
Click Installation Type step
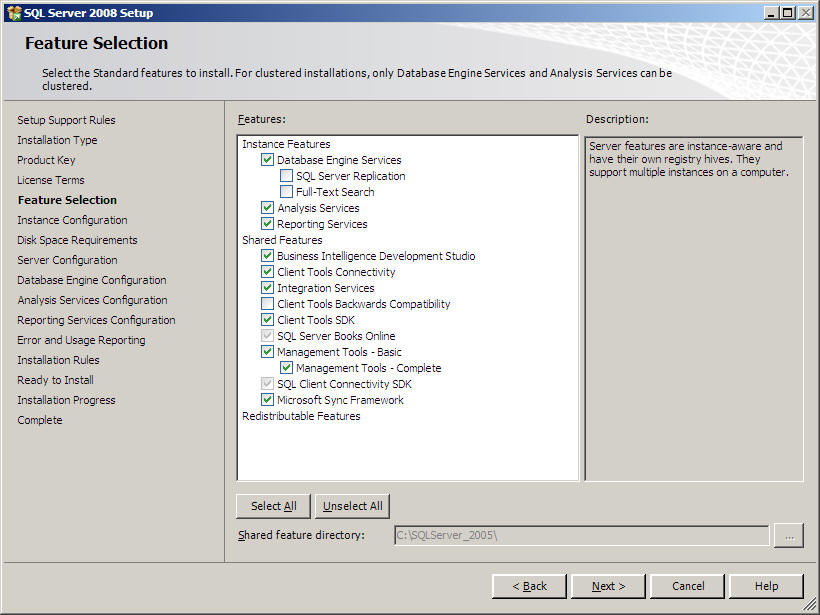click(x=57, y=140)
